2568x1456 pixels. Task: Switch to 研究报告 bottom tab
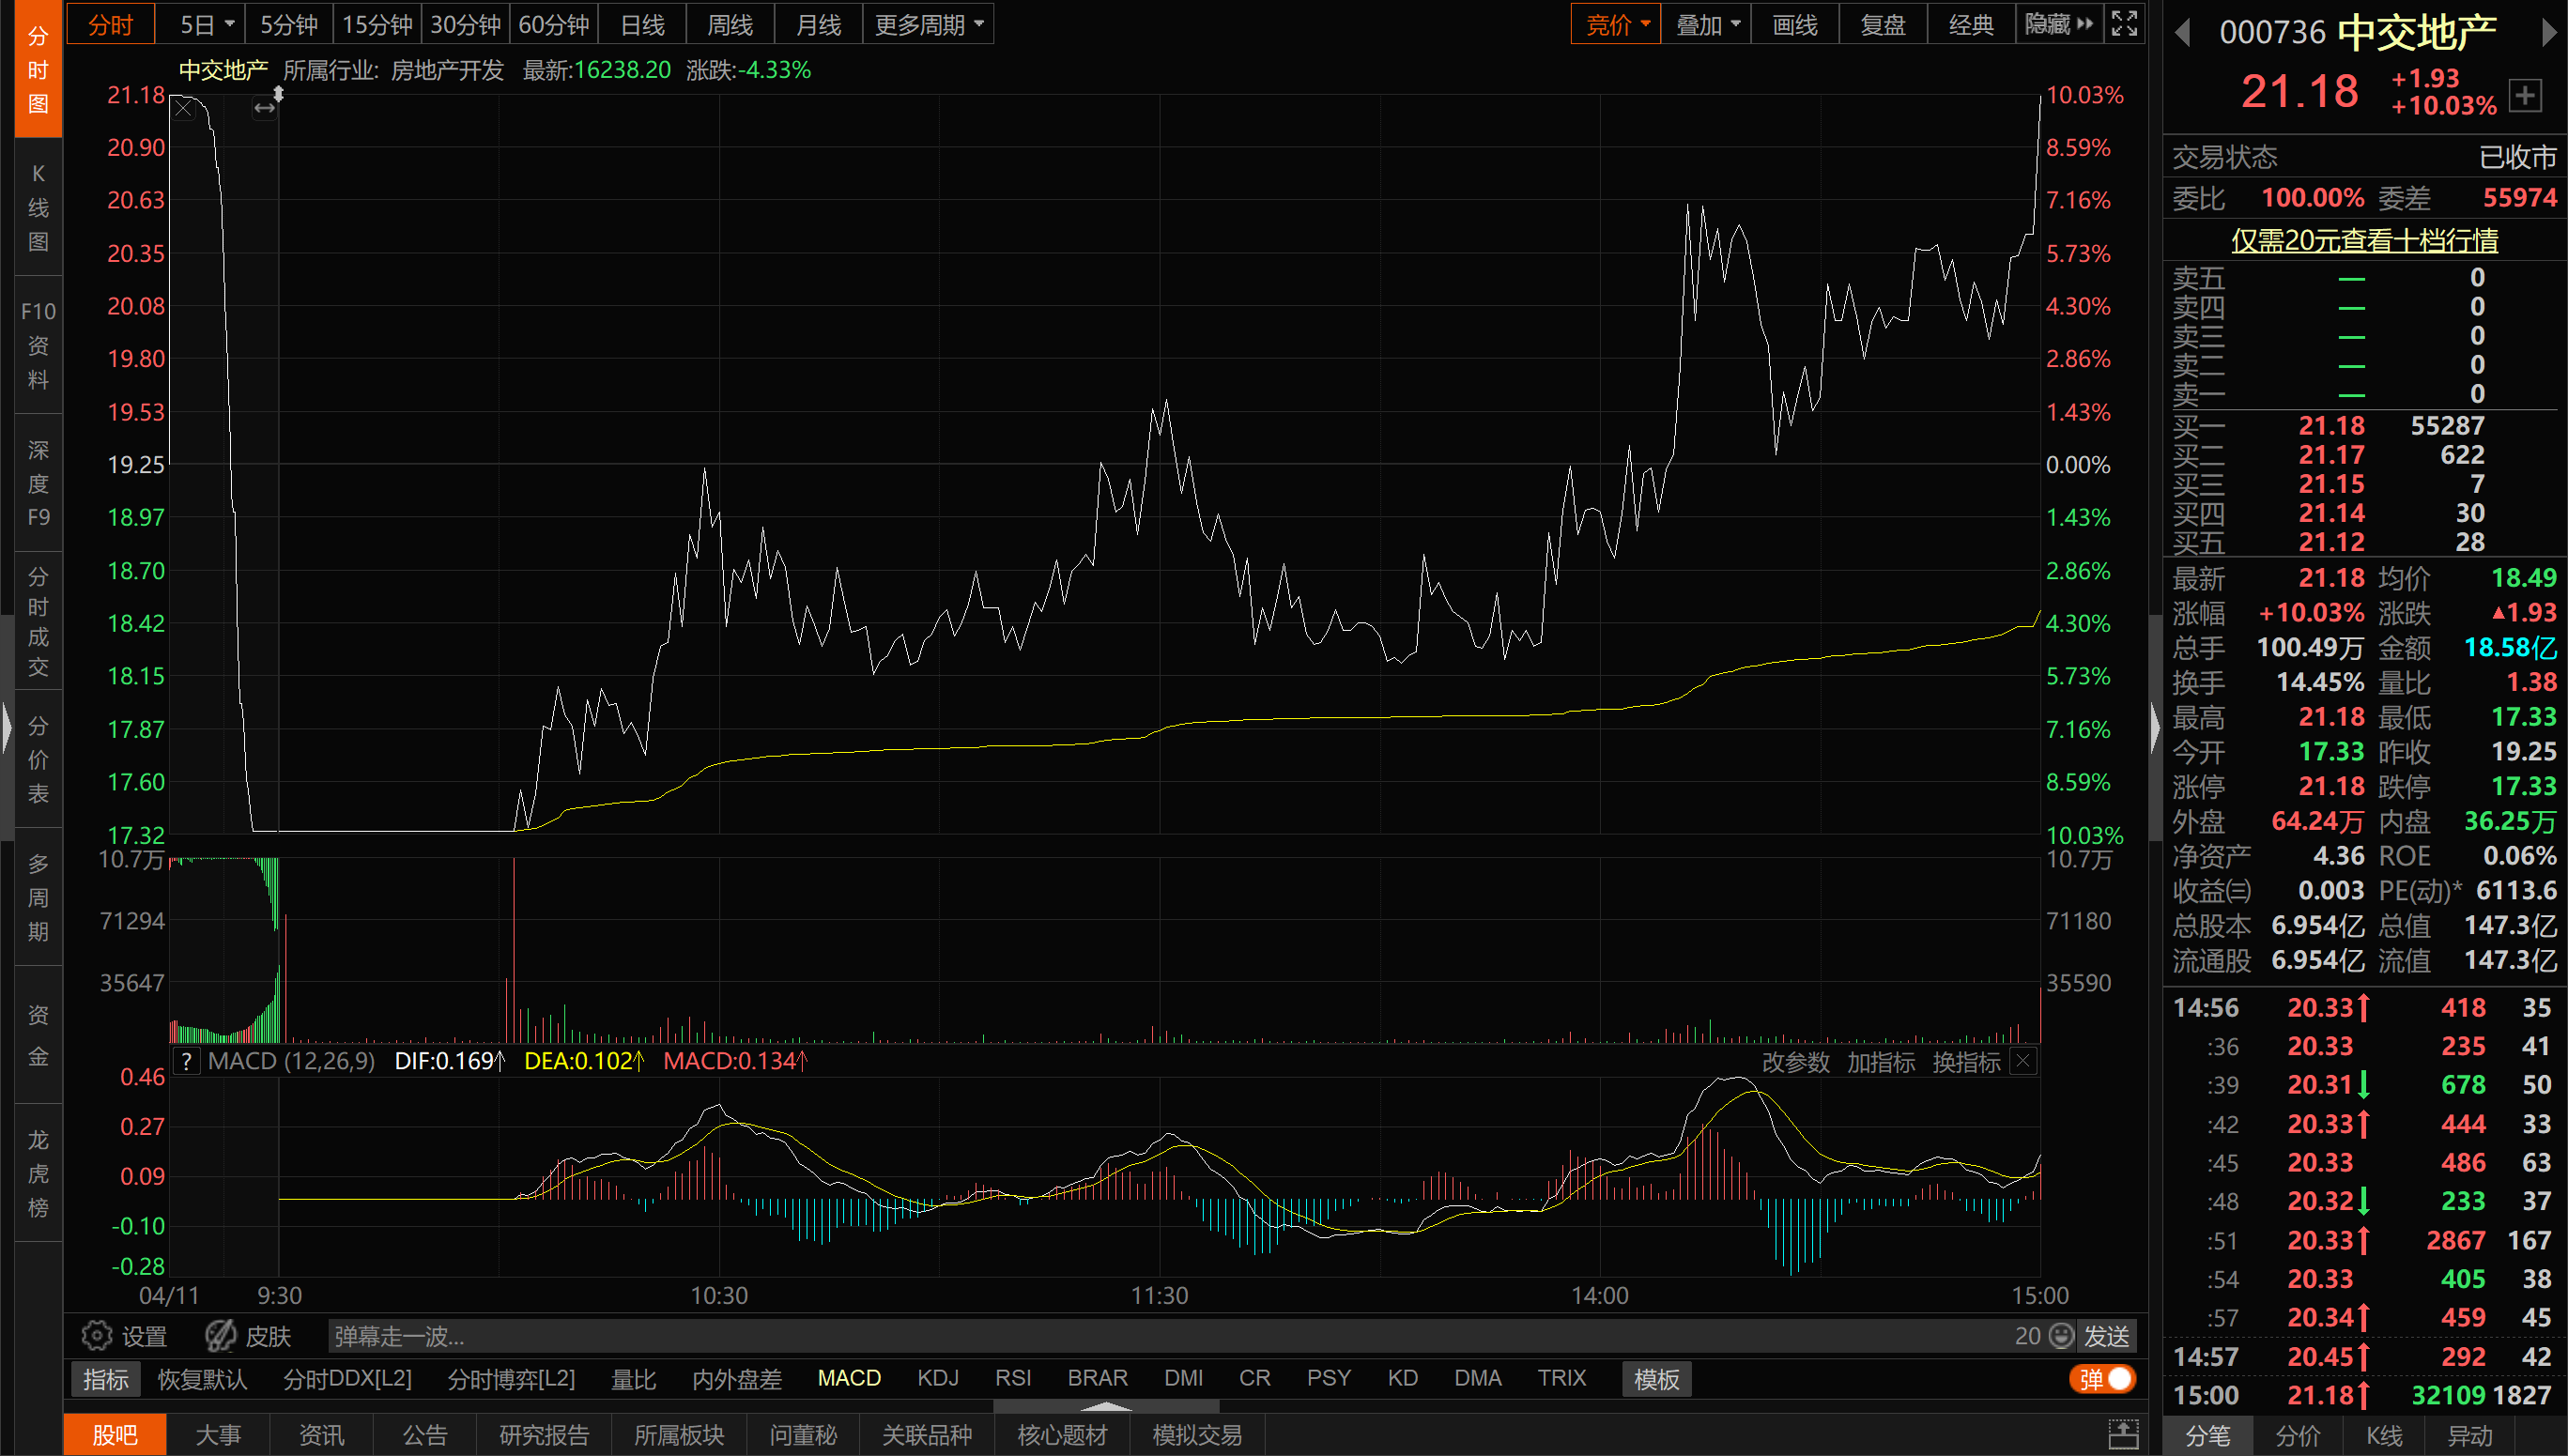pos(544,1435)
